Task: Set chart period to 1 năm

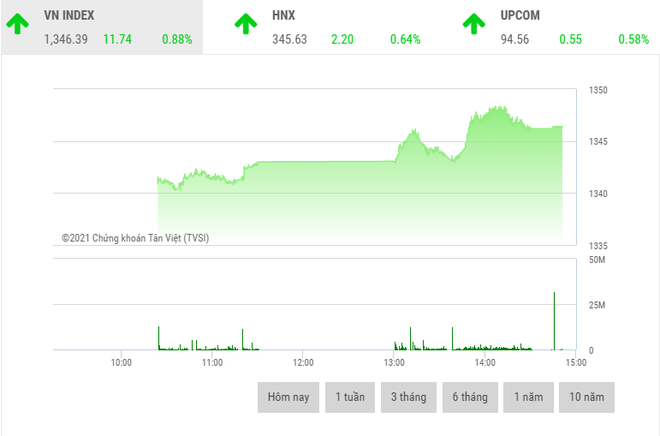Action: click(528, 397)
